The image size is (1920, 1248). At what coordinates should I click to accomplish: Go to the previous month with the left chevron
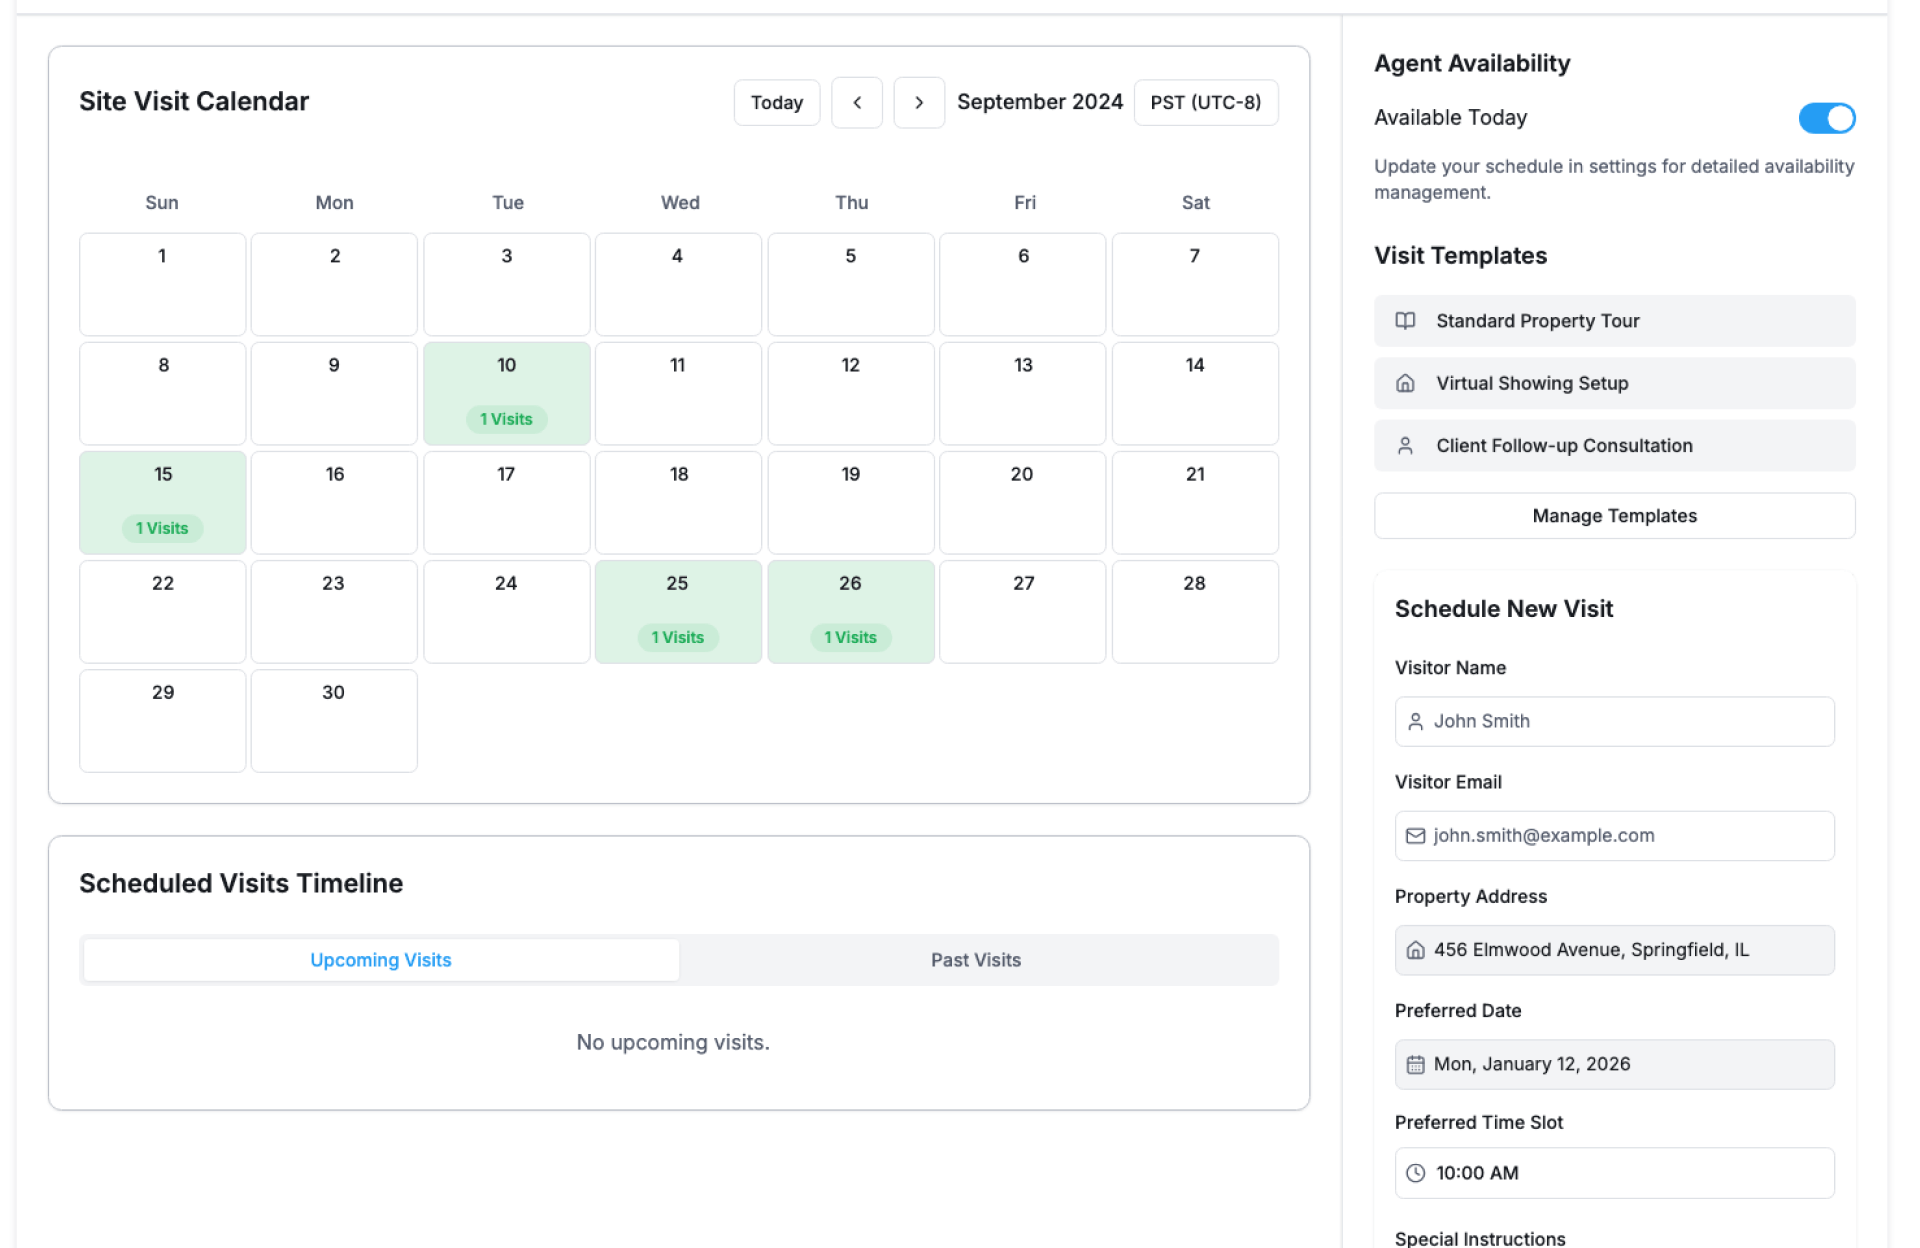(857, 103)
